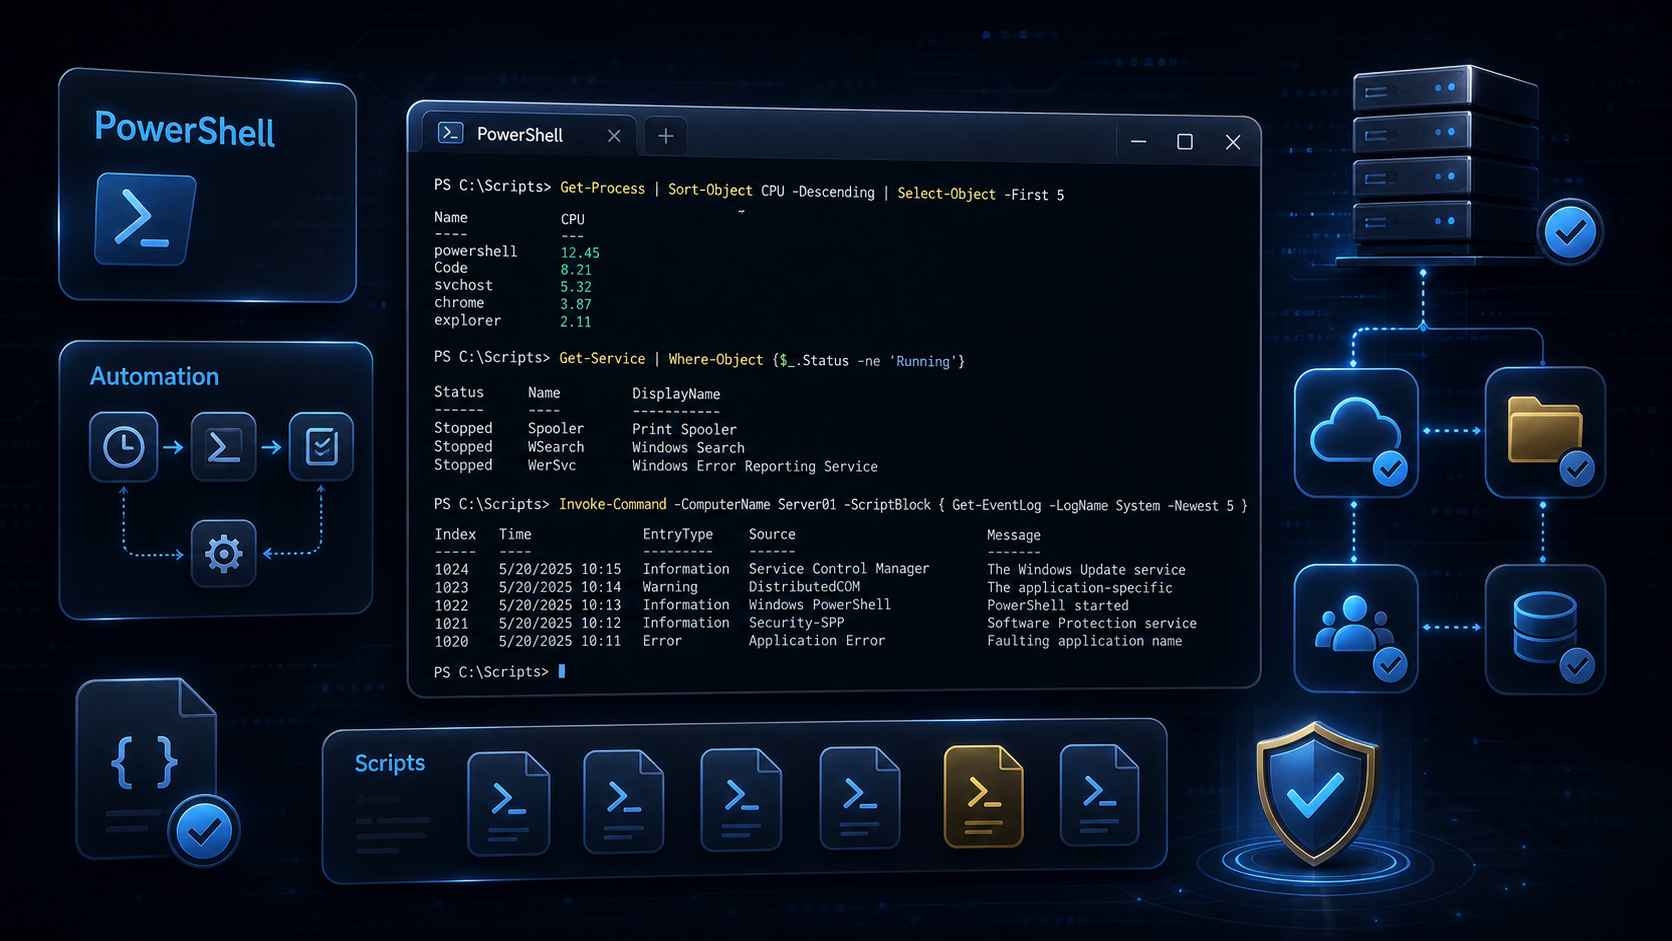Minimize the PowerShell terminal window

tap(1138, 141)
